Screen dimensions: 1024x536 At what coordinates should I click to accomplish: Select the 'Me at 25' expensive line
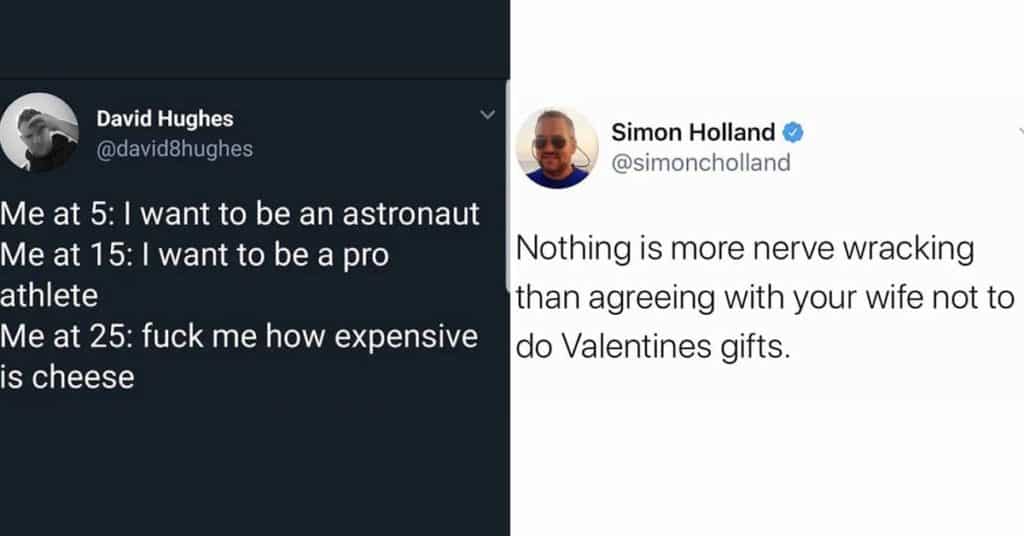click(239, 337)
